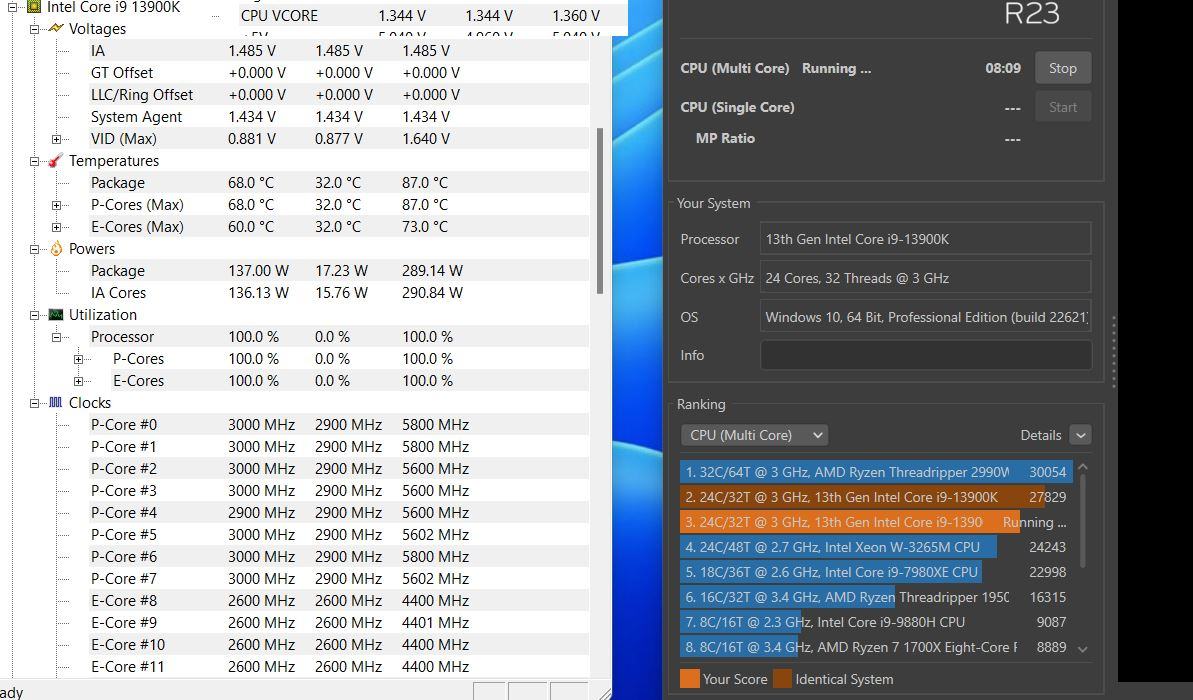Click the ranking list scroll down arrow
Viewport: 1193px width, 700px height.
click(x=1083, y=649)
